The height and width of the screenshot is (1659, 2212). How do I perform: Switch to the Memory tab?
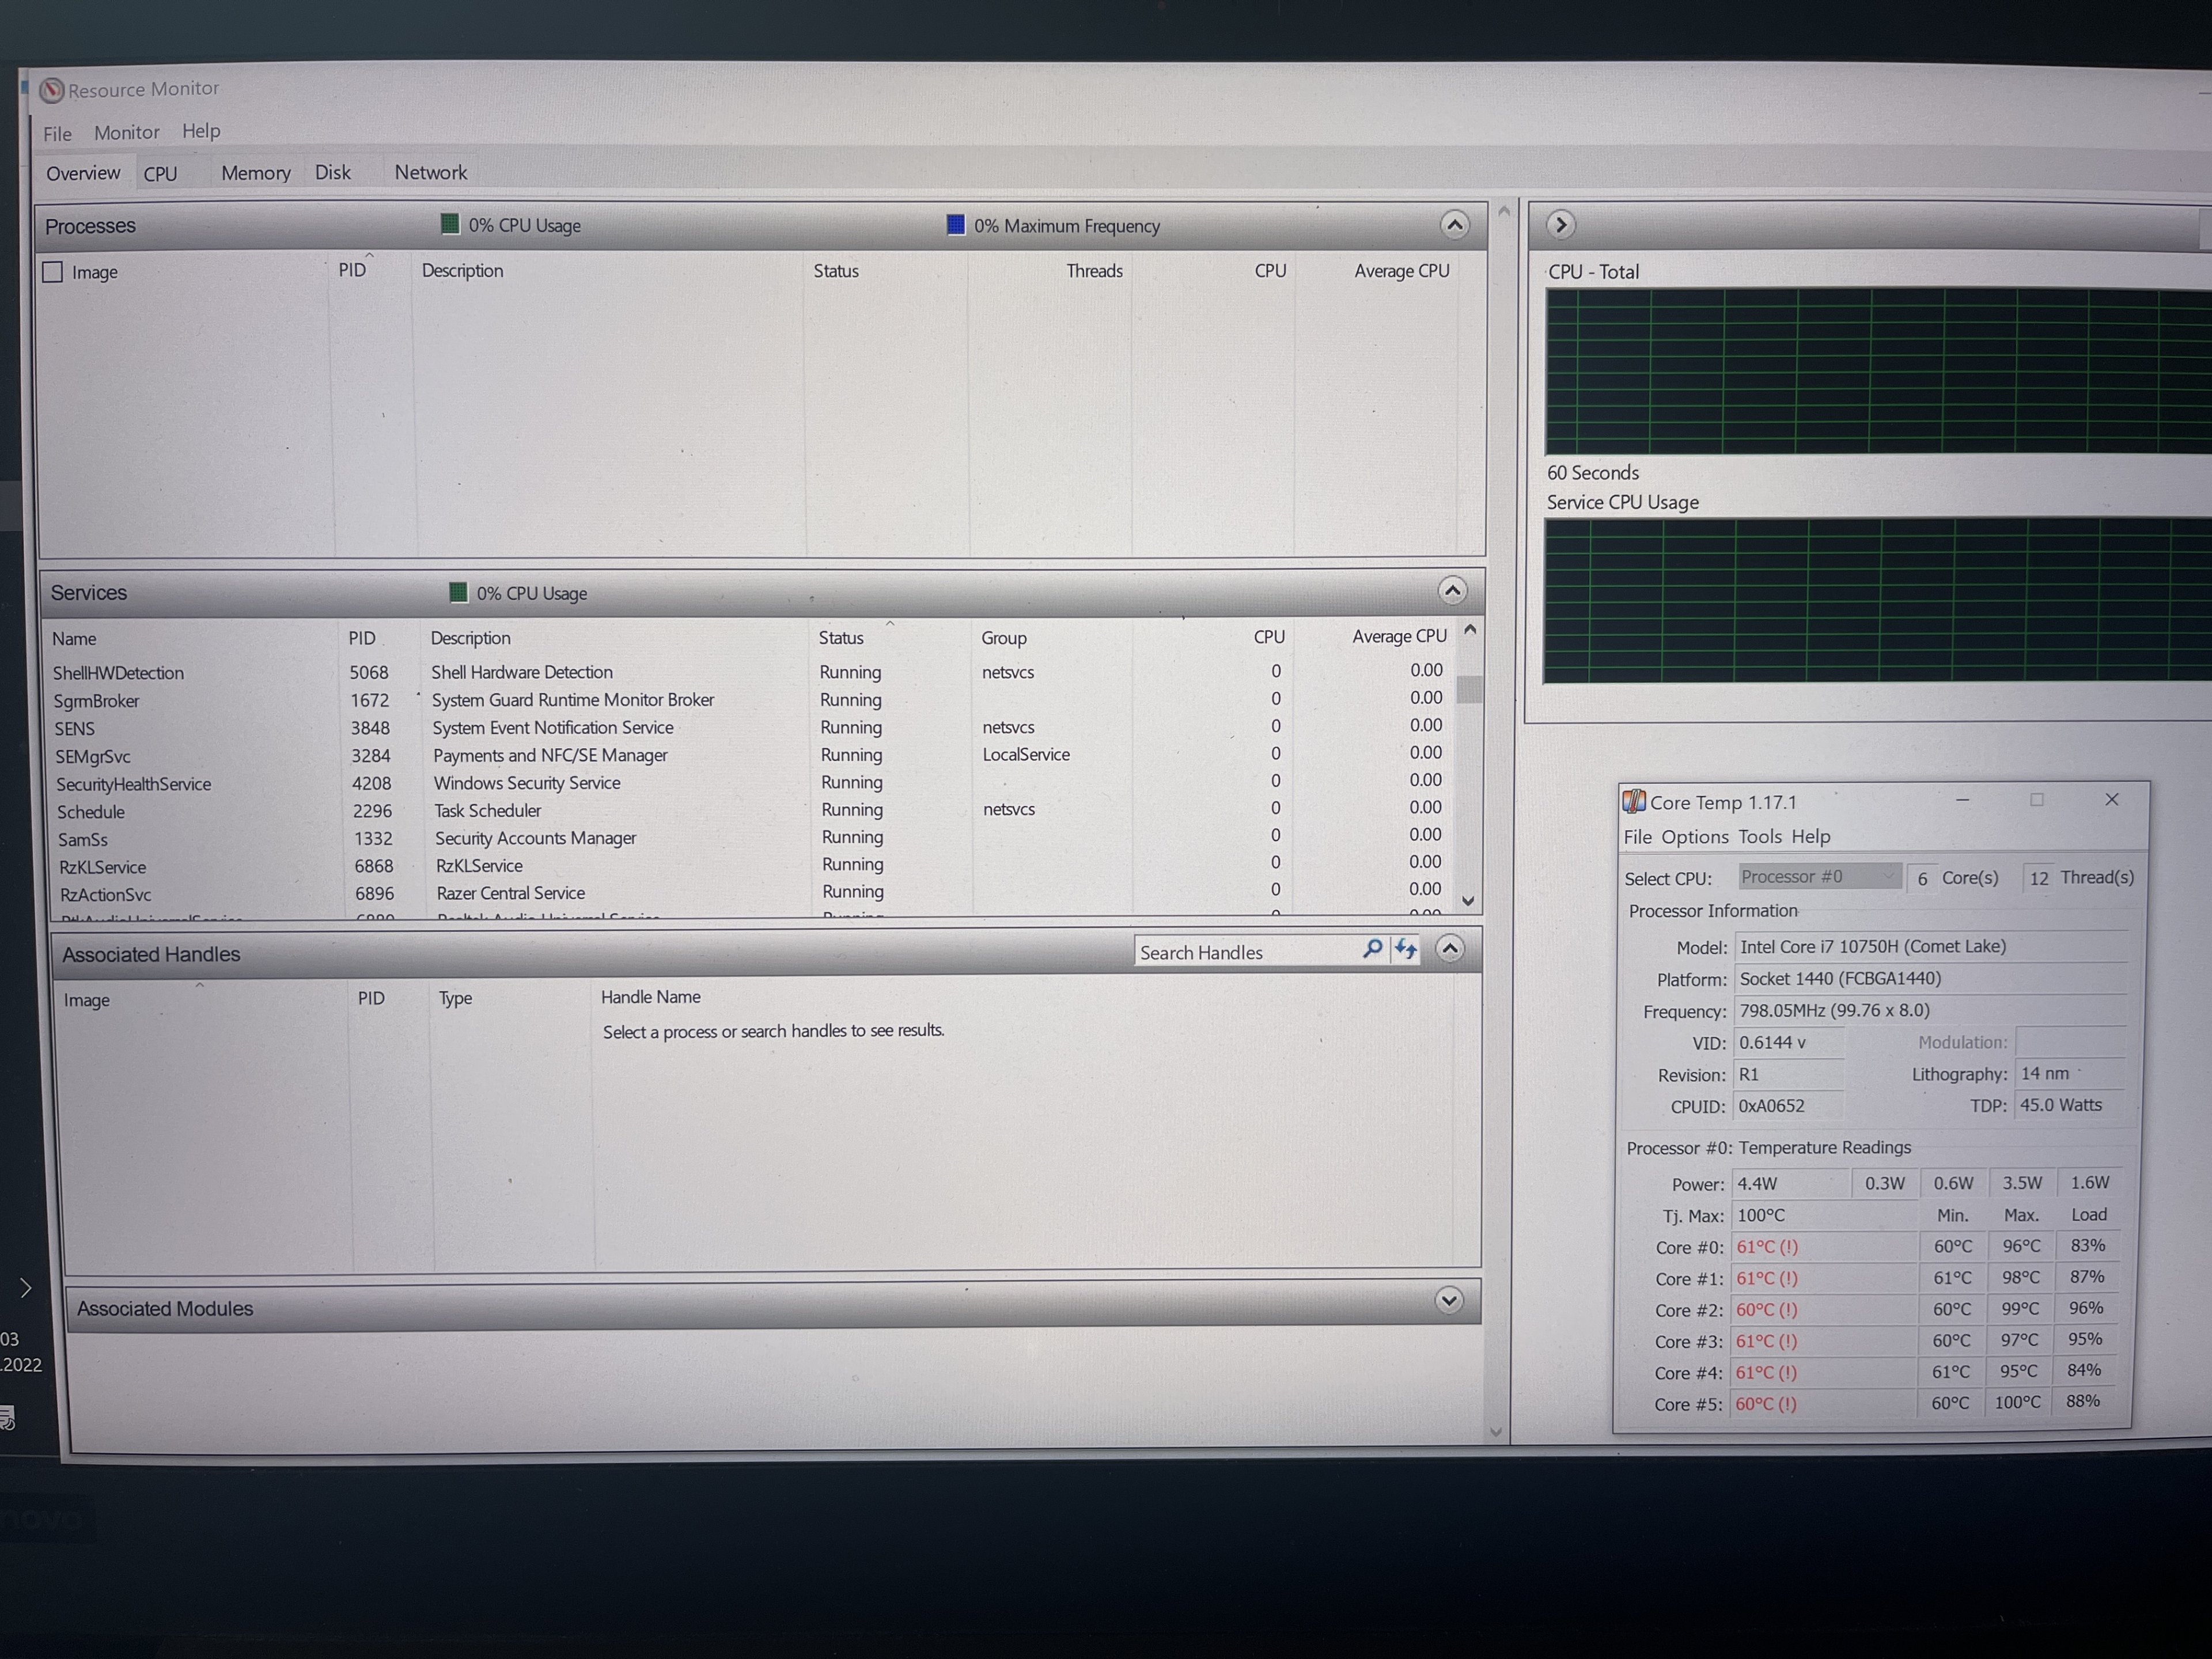(x=255, y=173)
